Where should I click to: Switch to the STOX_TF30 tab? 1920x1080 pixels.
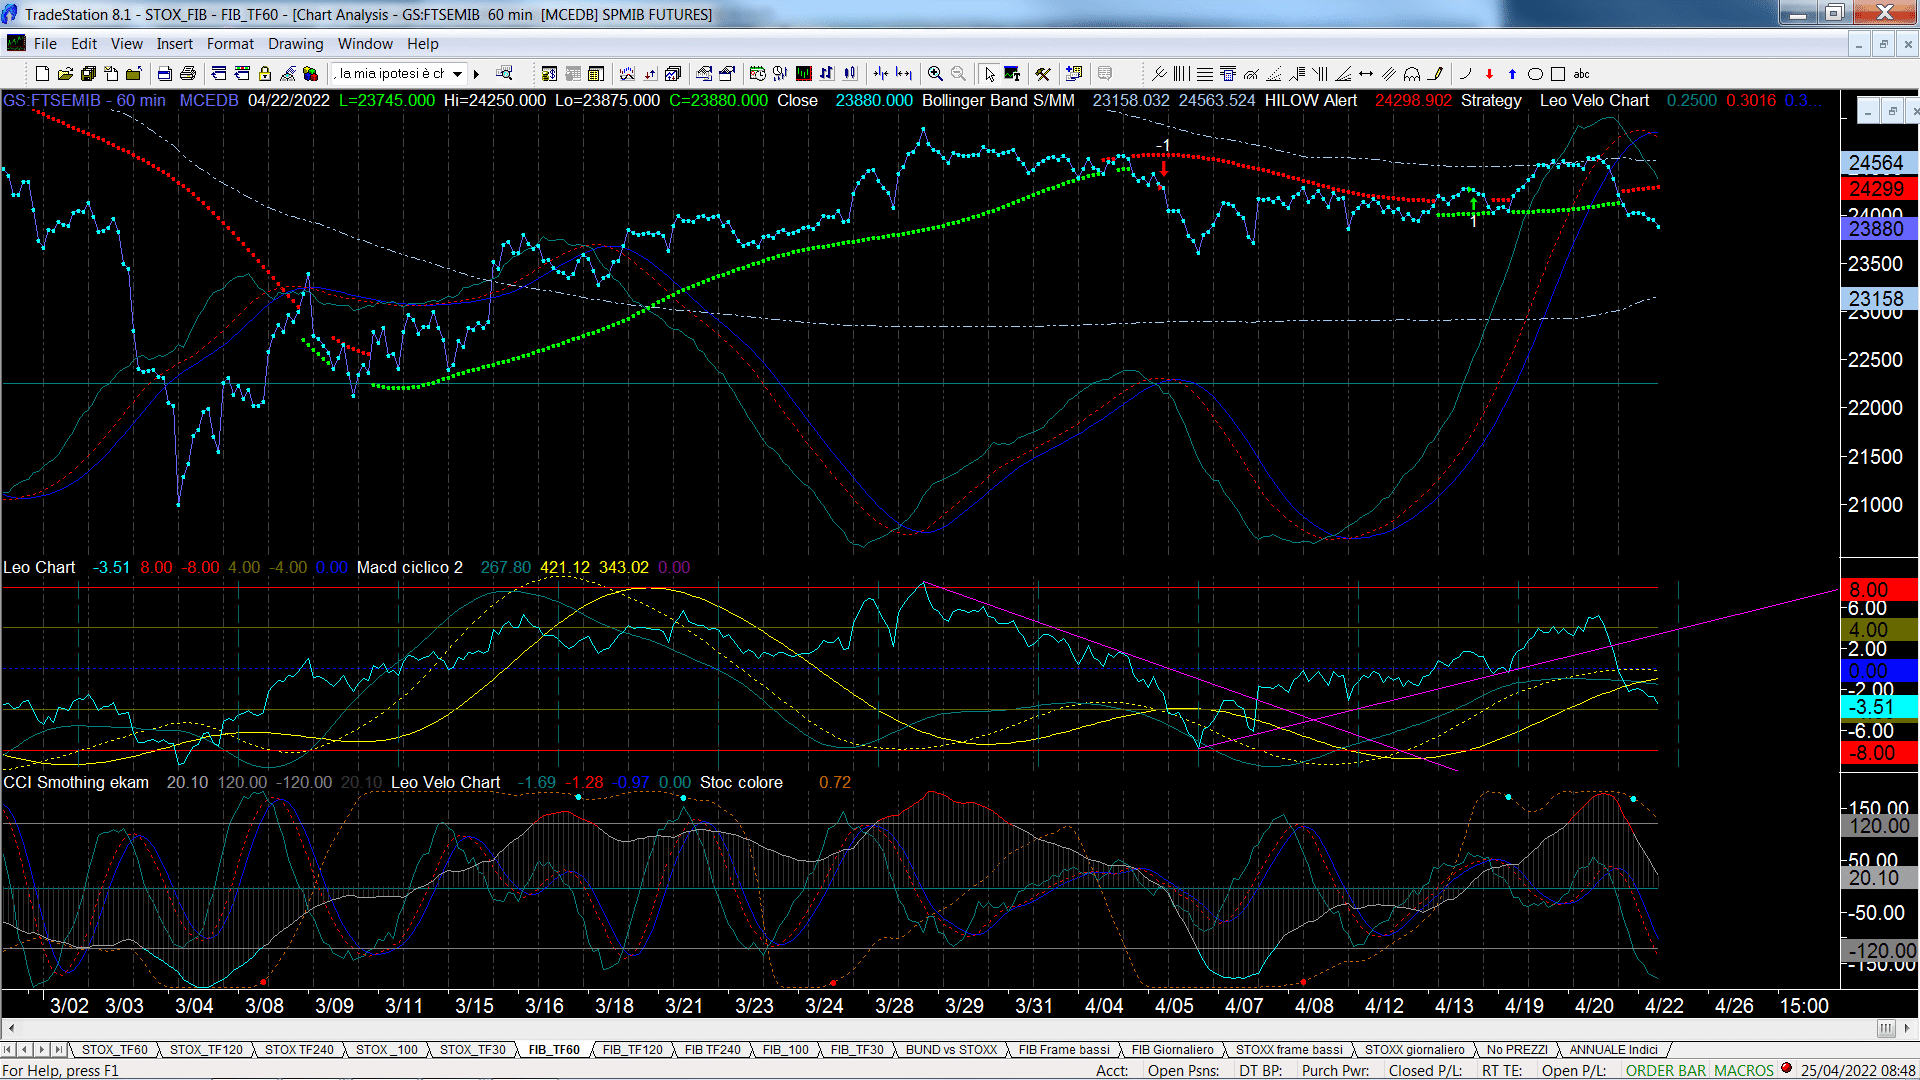coord(473,1050)
